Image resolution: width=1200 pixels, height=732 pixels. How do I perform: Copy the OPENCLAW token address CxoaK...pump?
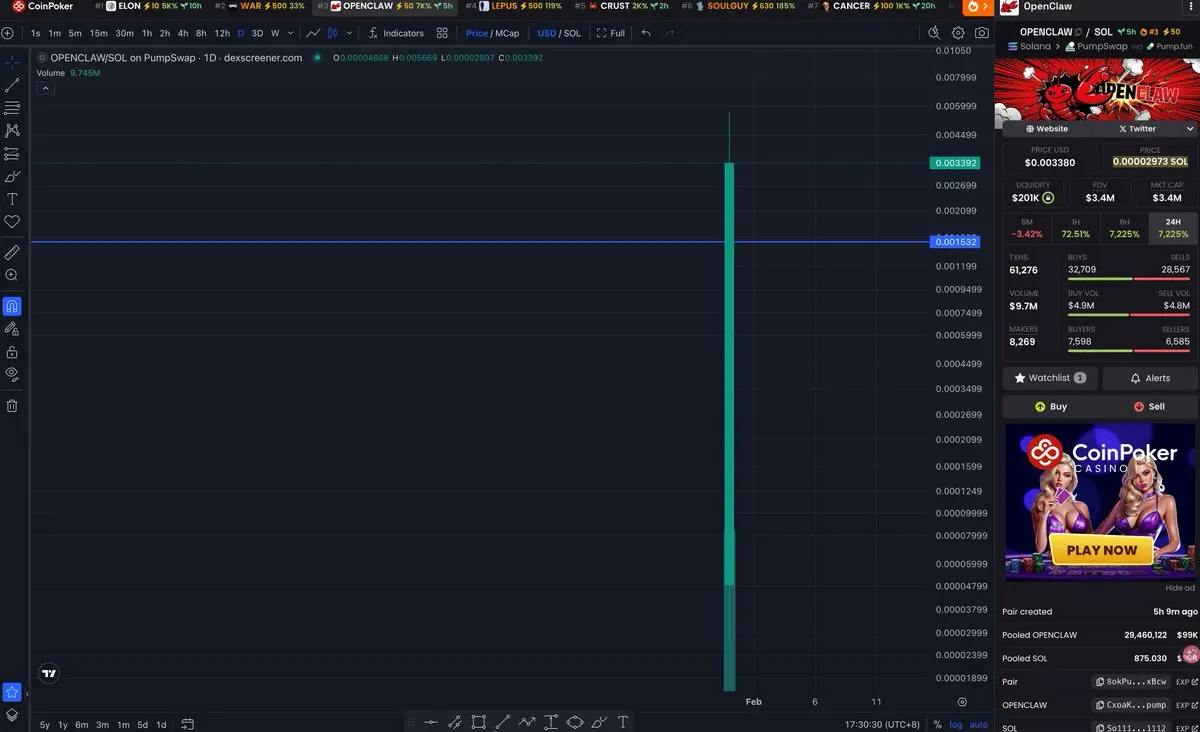(x=1130, y=705)
